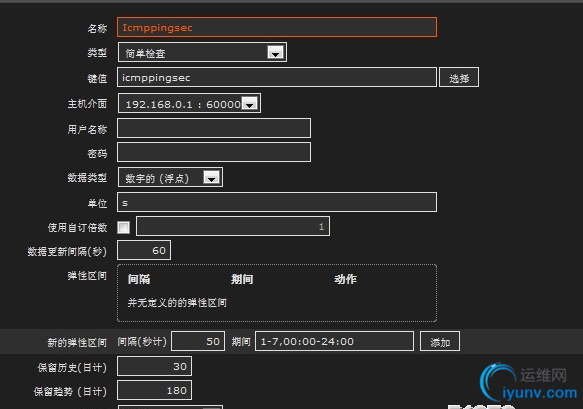Open the 类型 dropdown showing 简单检查
The height and width of the screenshot is (409, 583).
202,52
